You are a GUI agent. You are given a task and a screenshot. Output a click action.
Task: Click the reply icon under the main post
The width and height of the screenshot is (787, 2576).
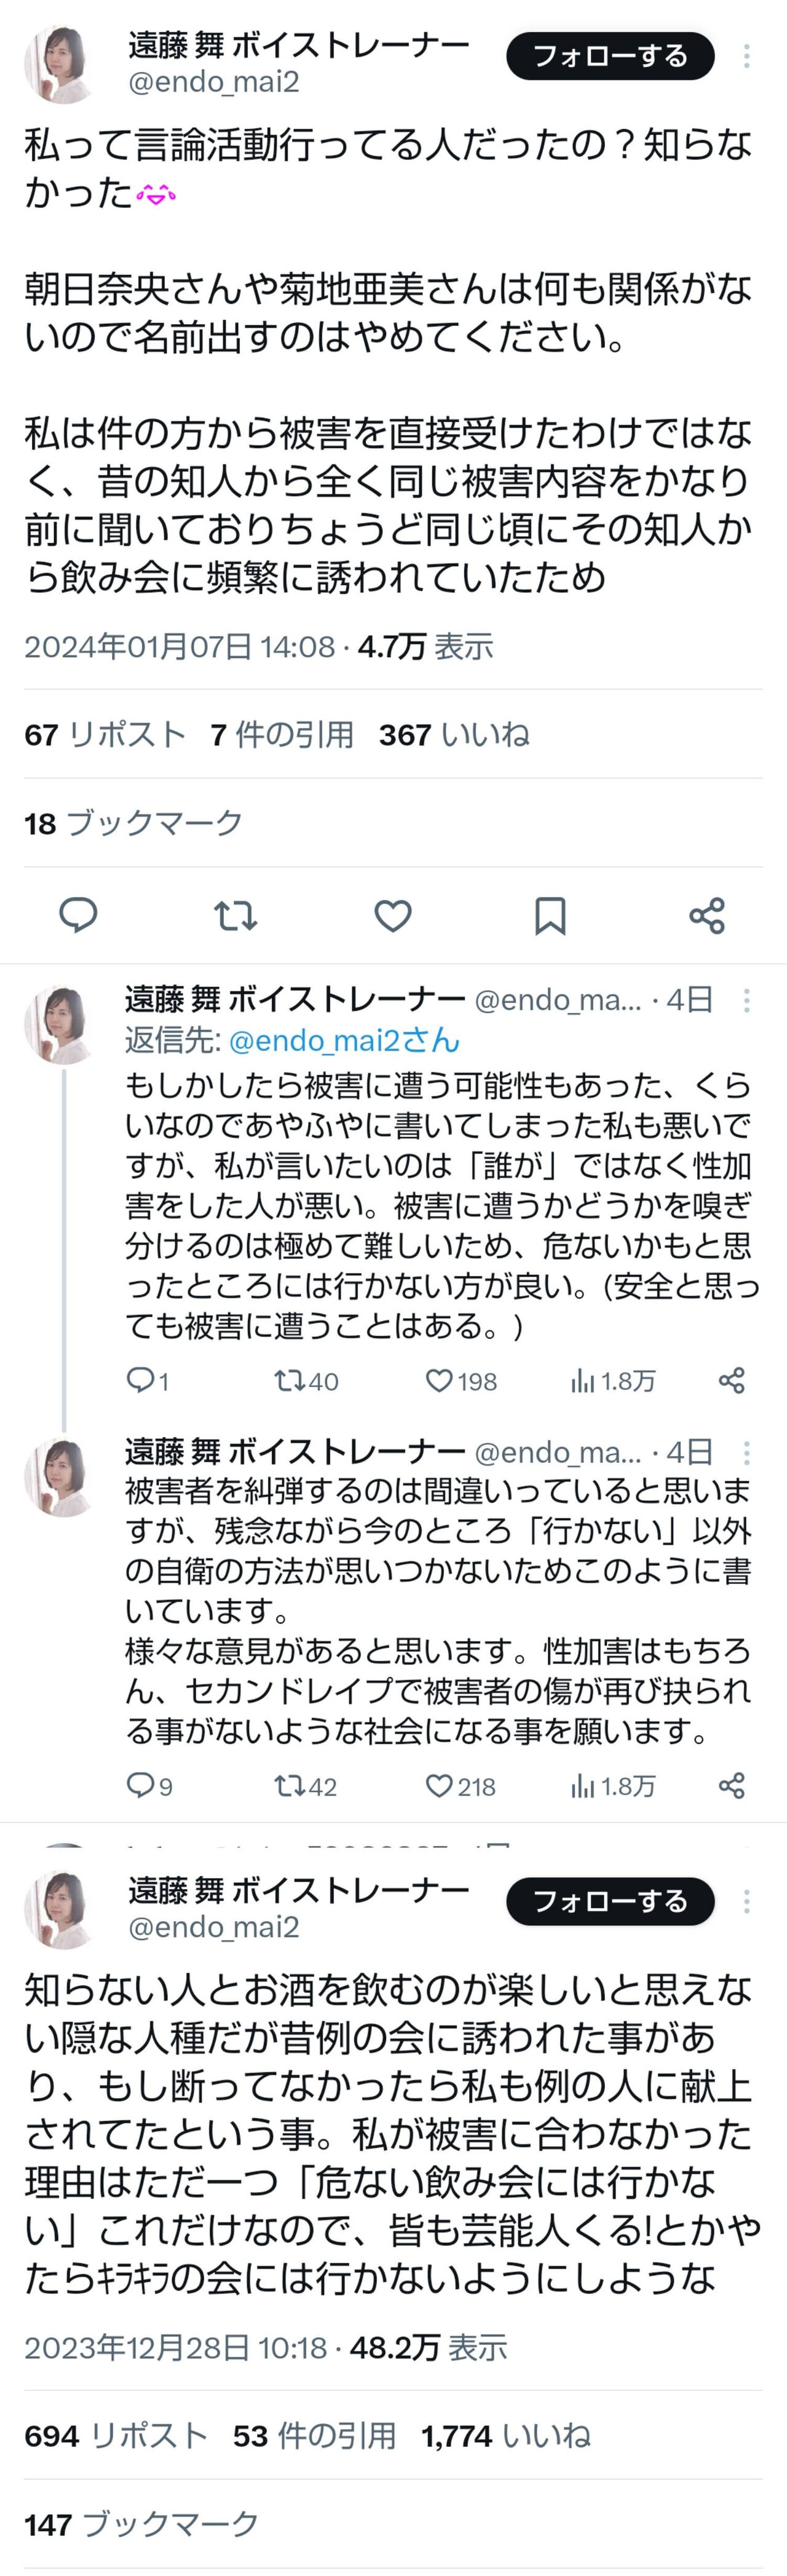coord(78,915)
